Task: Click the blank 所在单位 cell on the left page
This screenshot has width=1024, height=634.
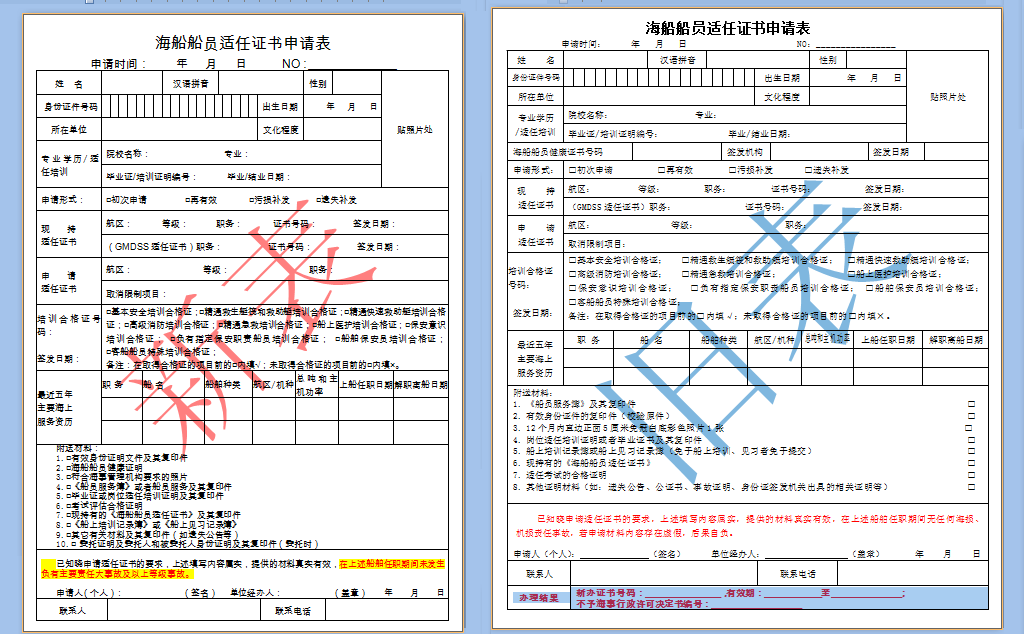Action: click(179, 129)
